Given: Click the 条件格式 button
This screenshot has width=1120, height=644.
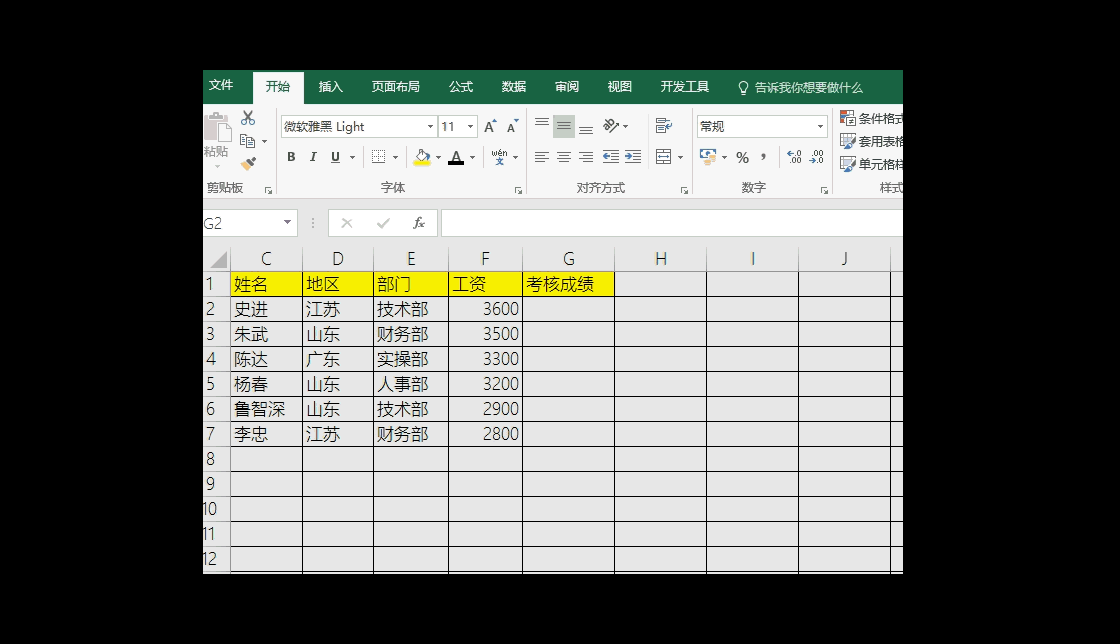Looking at the screenshot, I should pos(871,119).
